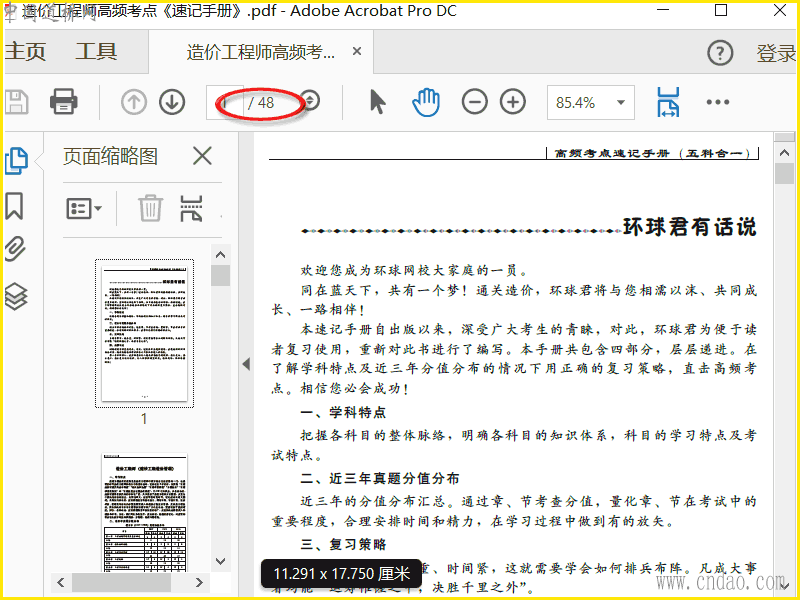Open the help question mark icon
The image size is (800, 600).
[720, 53]
